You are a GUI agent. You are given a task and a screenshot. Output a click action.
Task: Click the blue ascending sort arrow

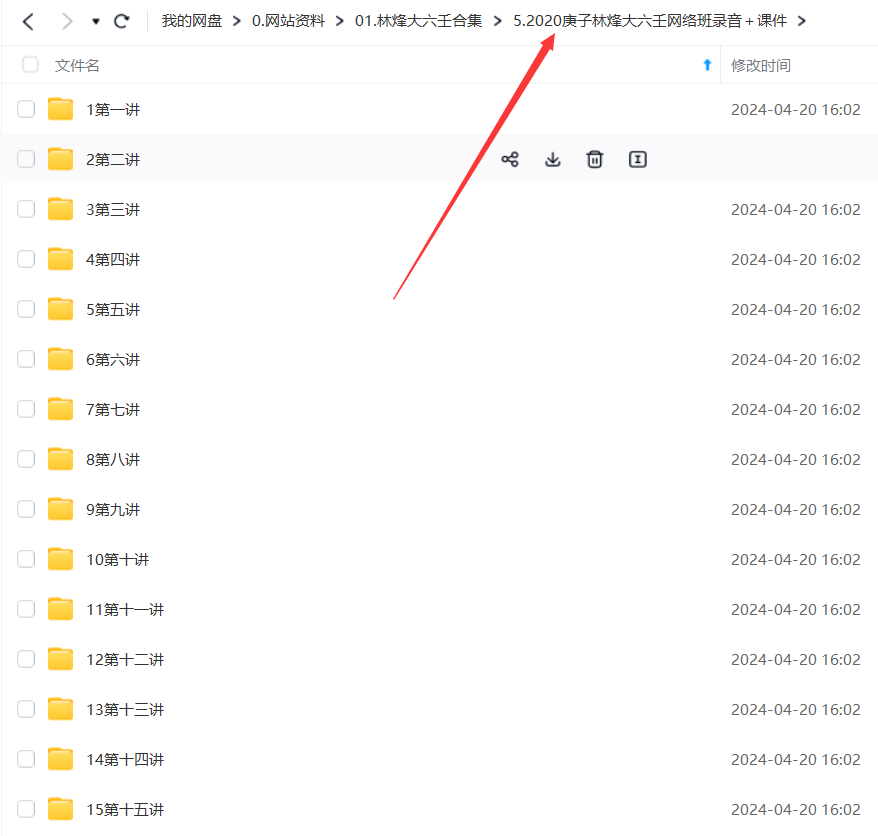707,64
